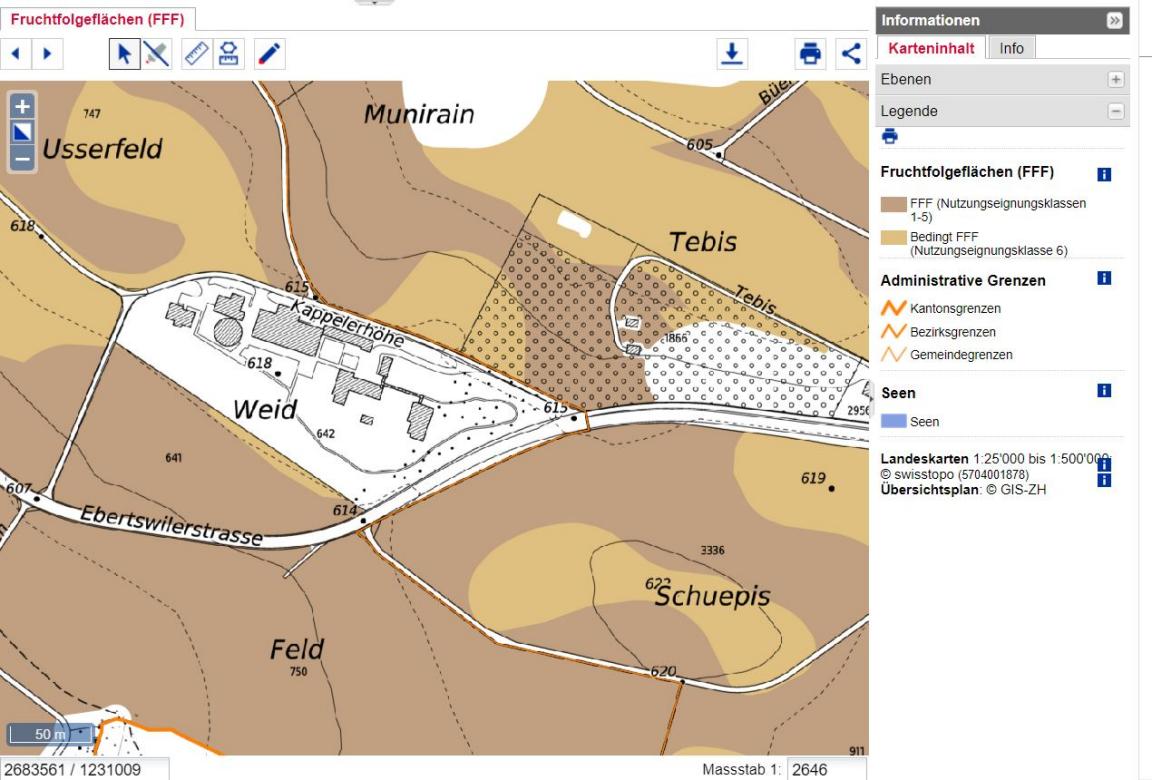Share the map via the share icon
The height and width of the screenshot is (780, 1152).
pyautogui.click(x=849, y=53)
